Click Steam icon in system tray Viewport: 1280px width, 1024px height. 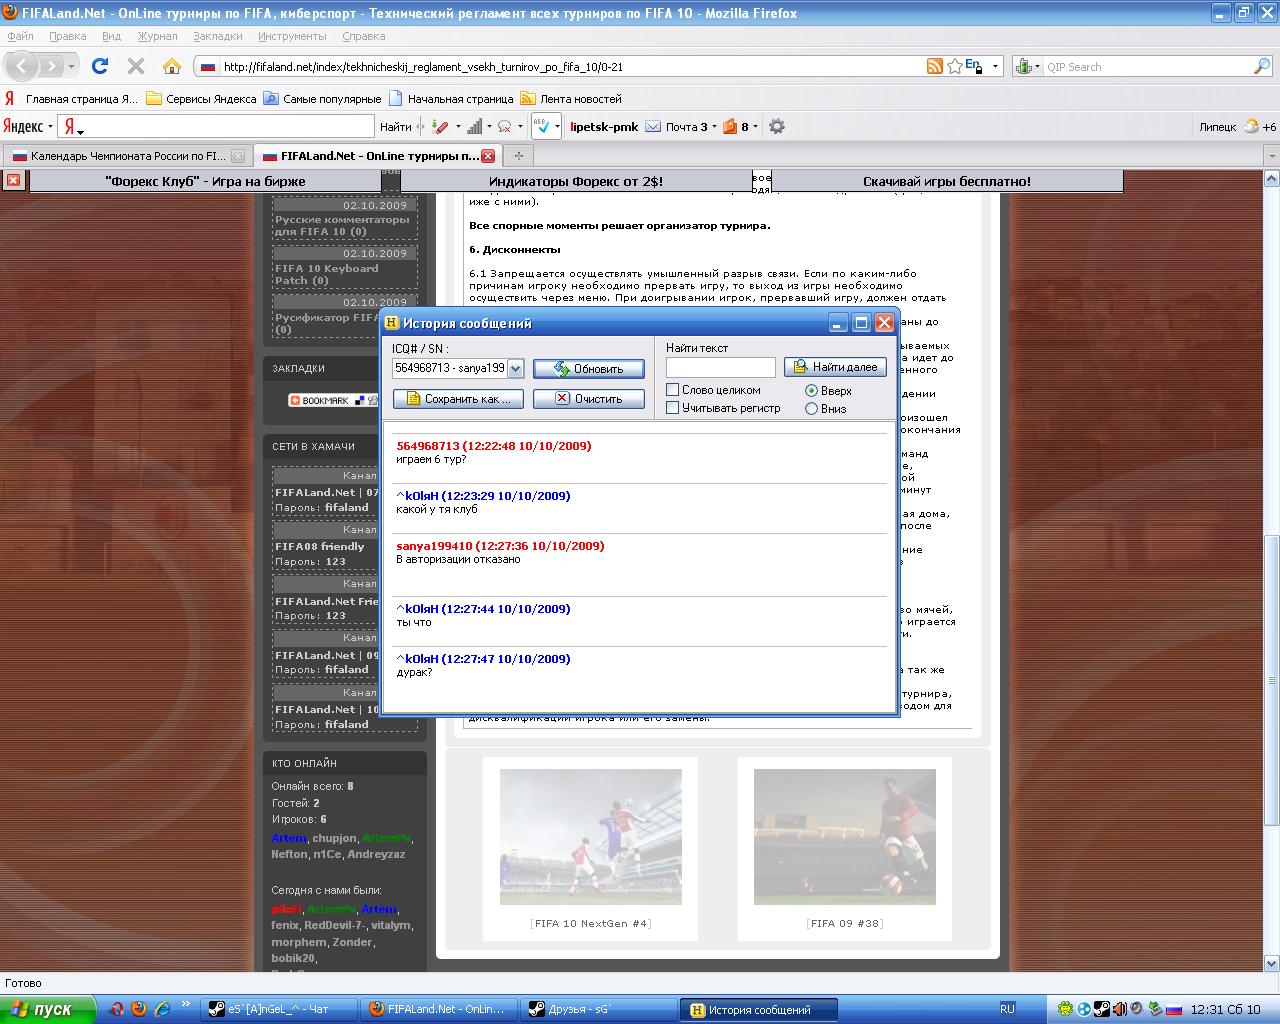1102,1009
